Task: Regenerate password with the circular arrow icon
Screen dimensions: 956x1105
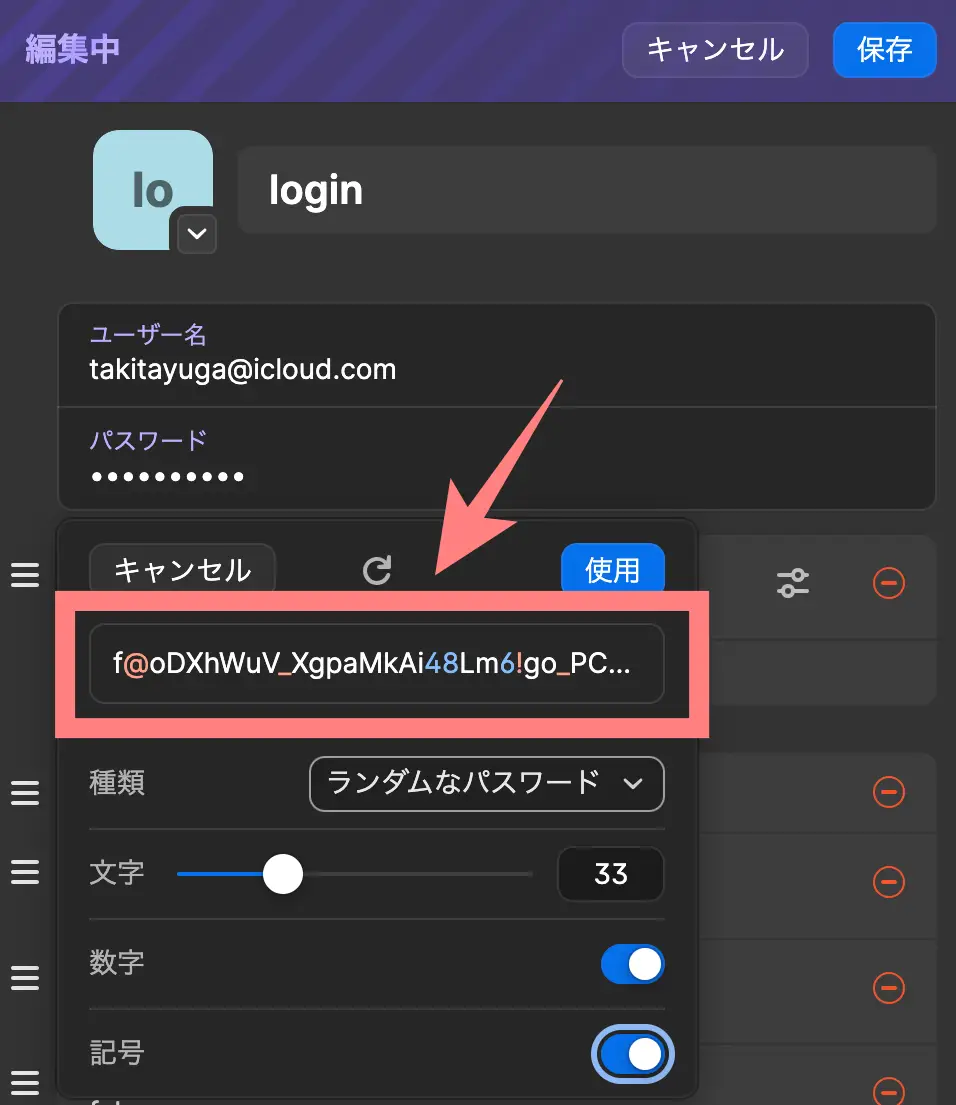Action: 377,570
